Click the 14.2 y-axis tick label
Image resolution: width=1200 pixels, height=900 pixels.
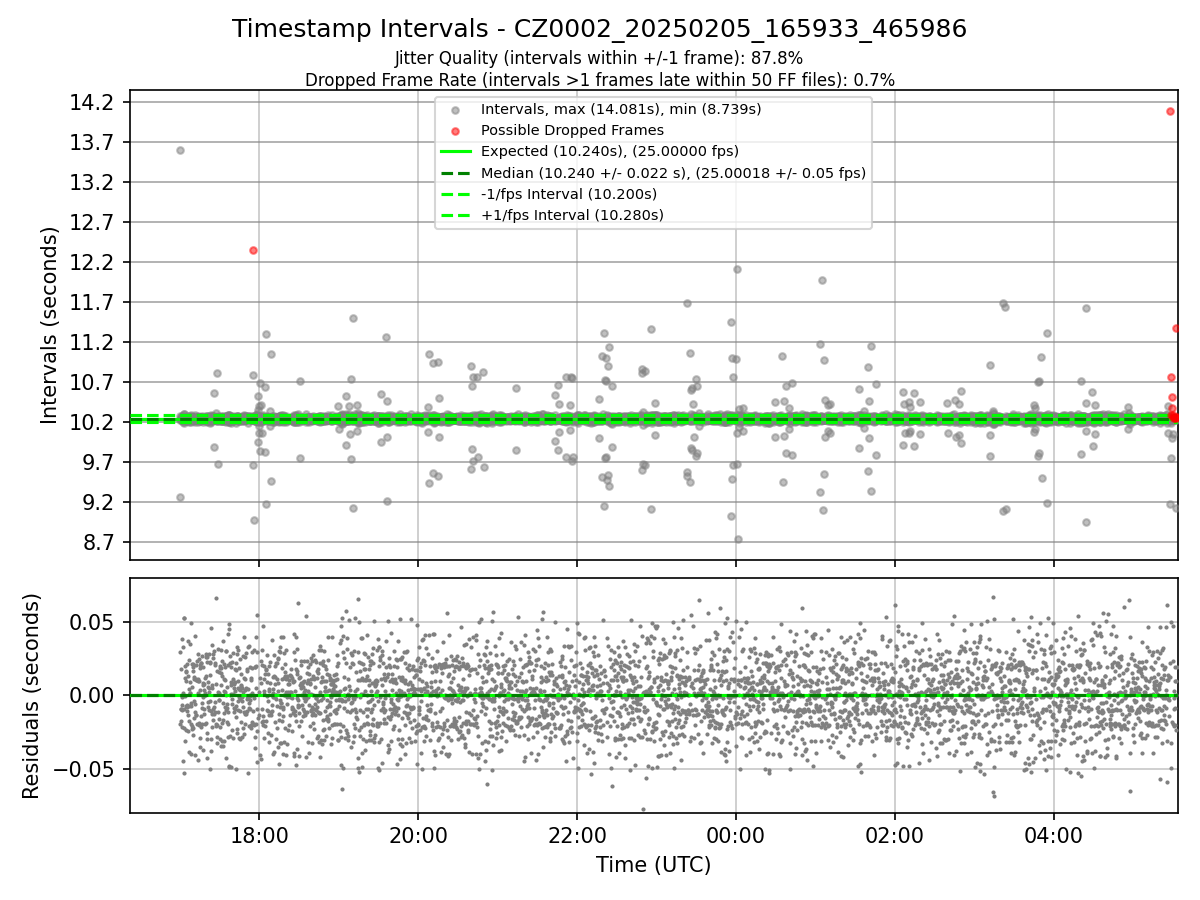[x=93, y=102]
